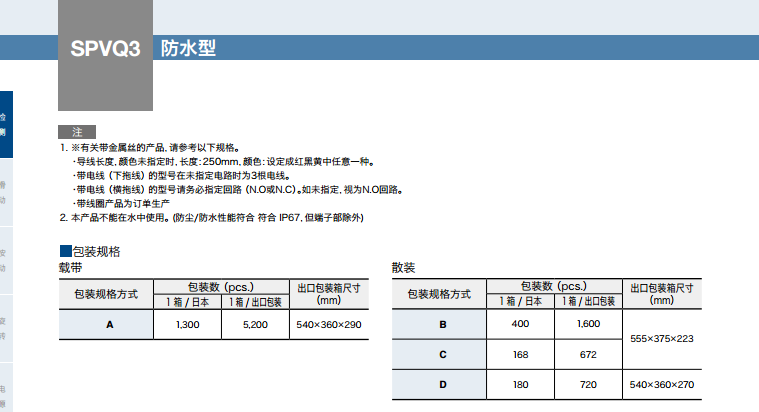Click the 散装 table heading
The height and width of the screenshot is (412, 759).
point(404,268)
